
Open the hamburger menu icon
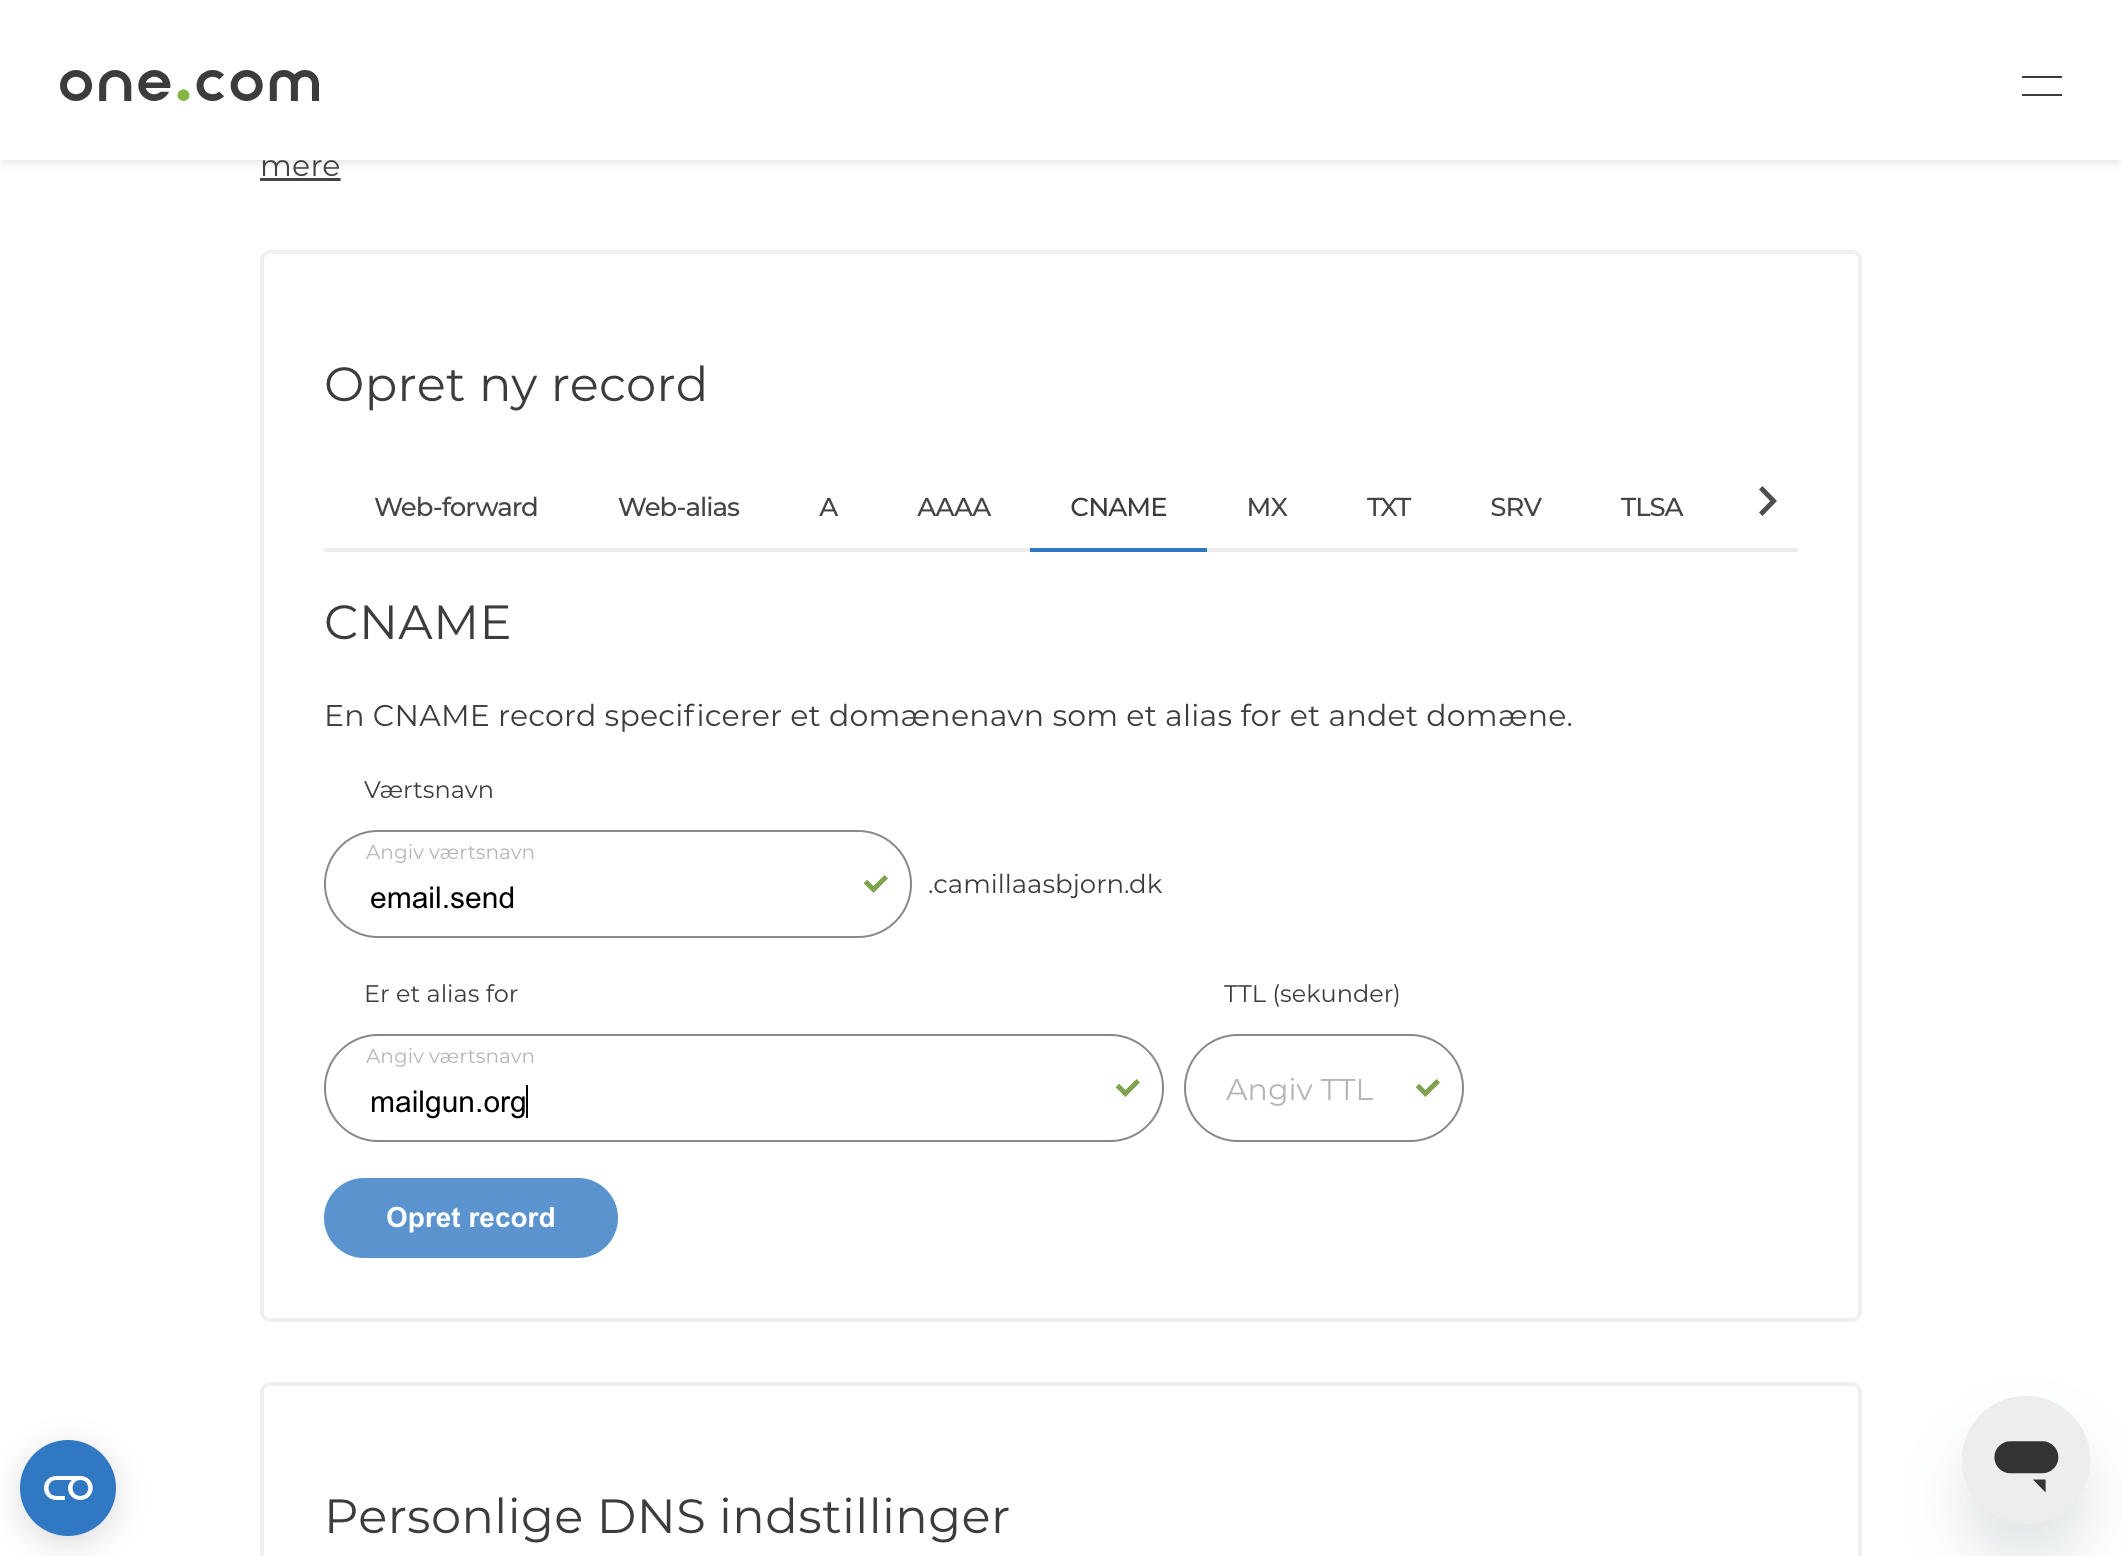[x=2041, y=86]
